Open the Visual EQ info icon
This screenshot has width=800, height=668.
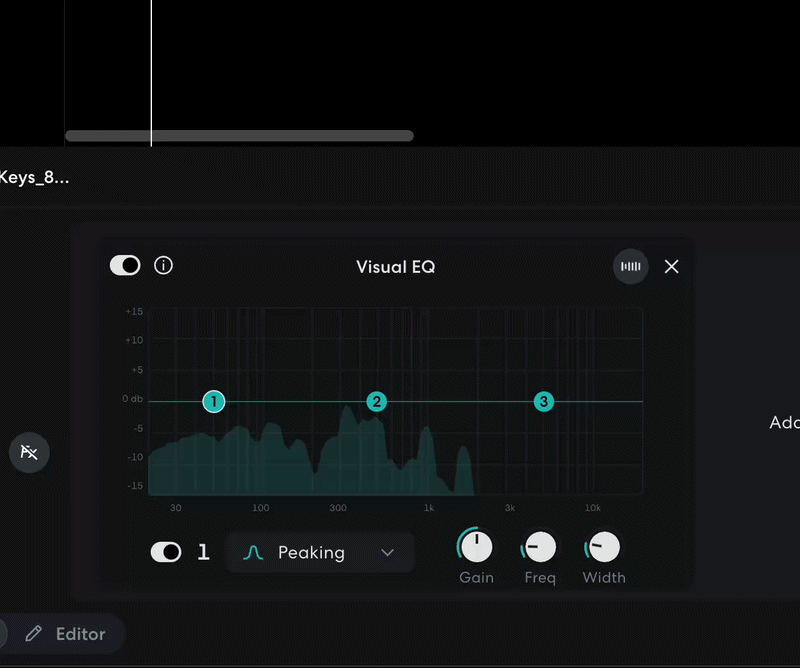point(164,265)
